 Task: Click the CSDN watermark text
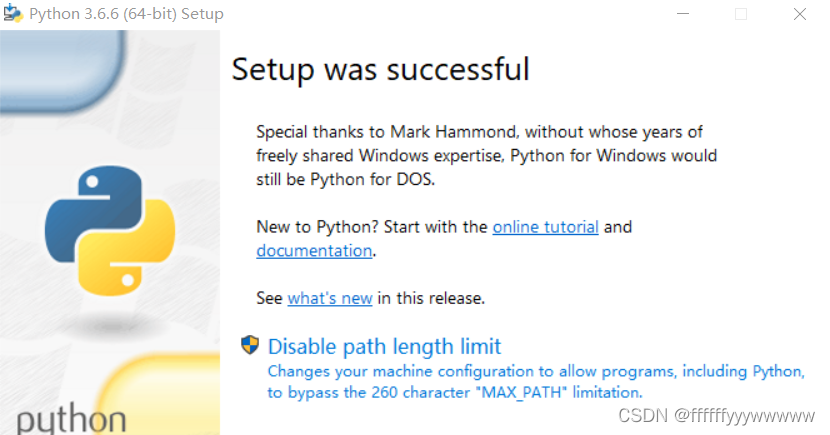pyautogui.click(x=716, y=416)
